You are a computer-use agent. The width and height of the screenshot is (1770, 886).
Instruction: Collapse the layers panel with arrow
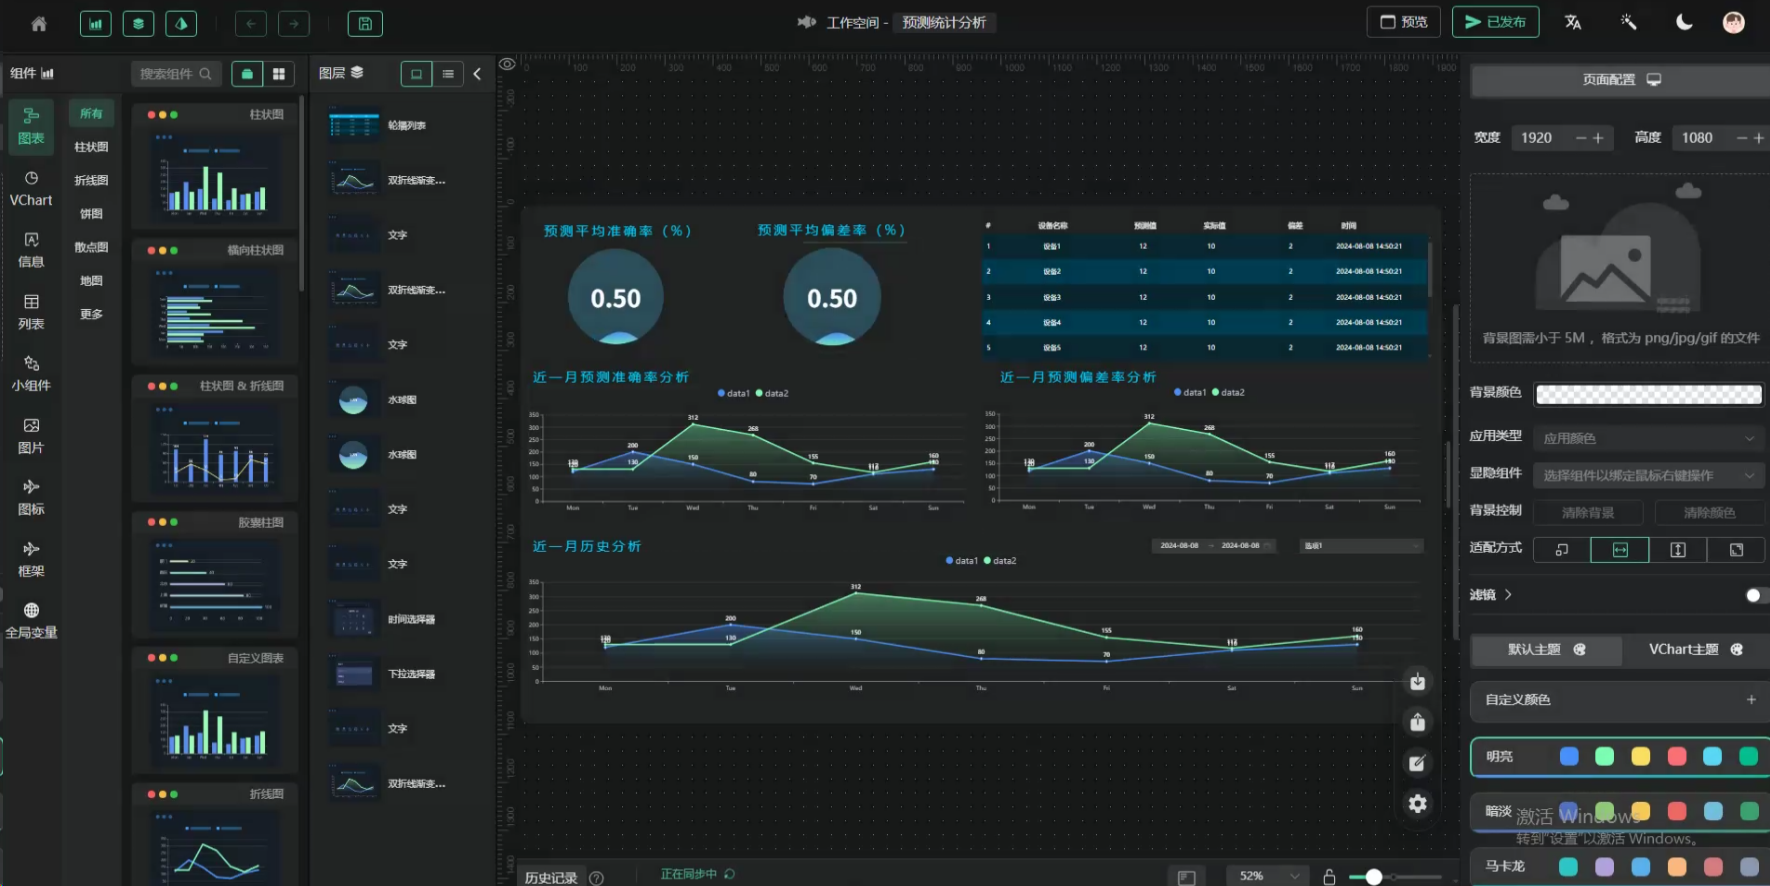[x=477, y=74]
